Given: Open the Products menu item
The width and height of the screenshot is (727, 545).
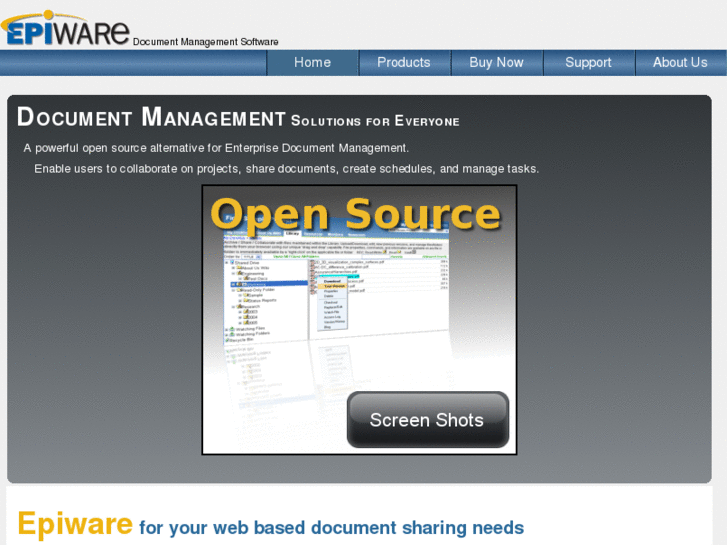Looking at the screenshot, I should click(404, 63).
